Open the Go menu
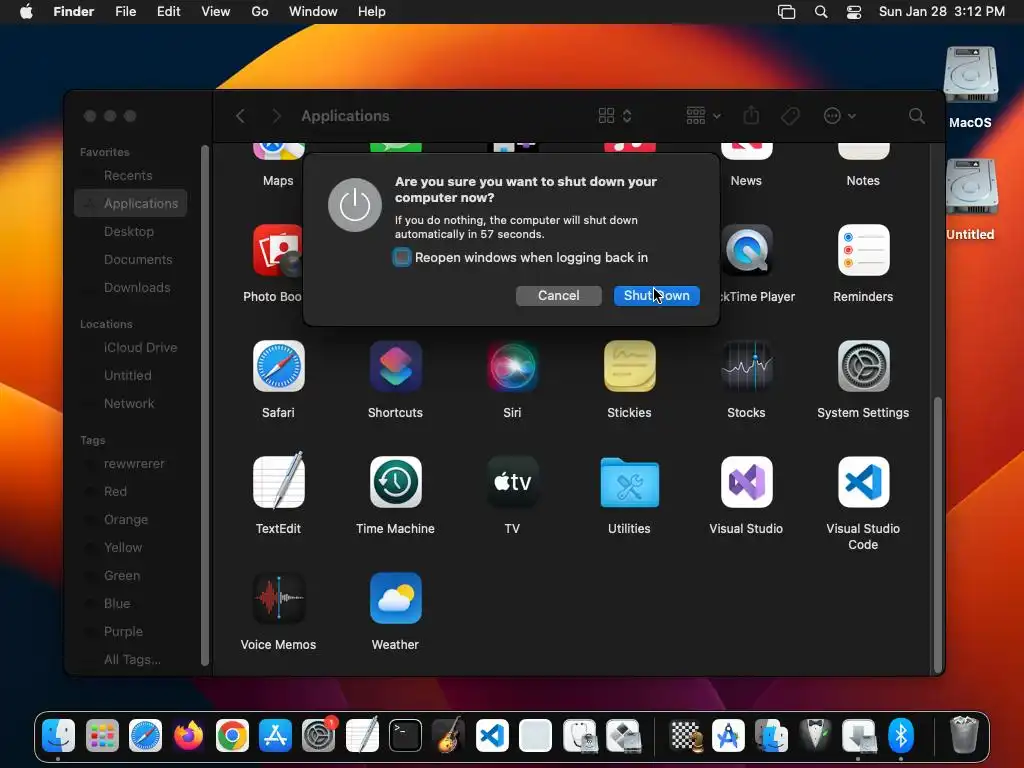Viewport: 1024px width, 768px height. click(x=260, y=12)
